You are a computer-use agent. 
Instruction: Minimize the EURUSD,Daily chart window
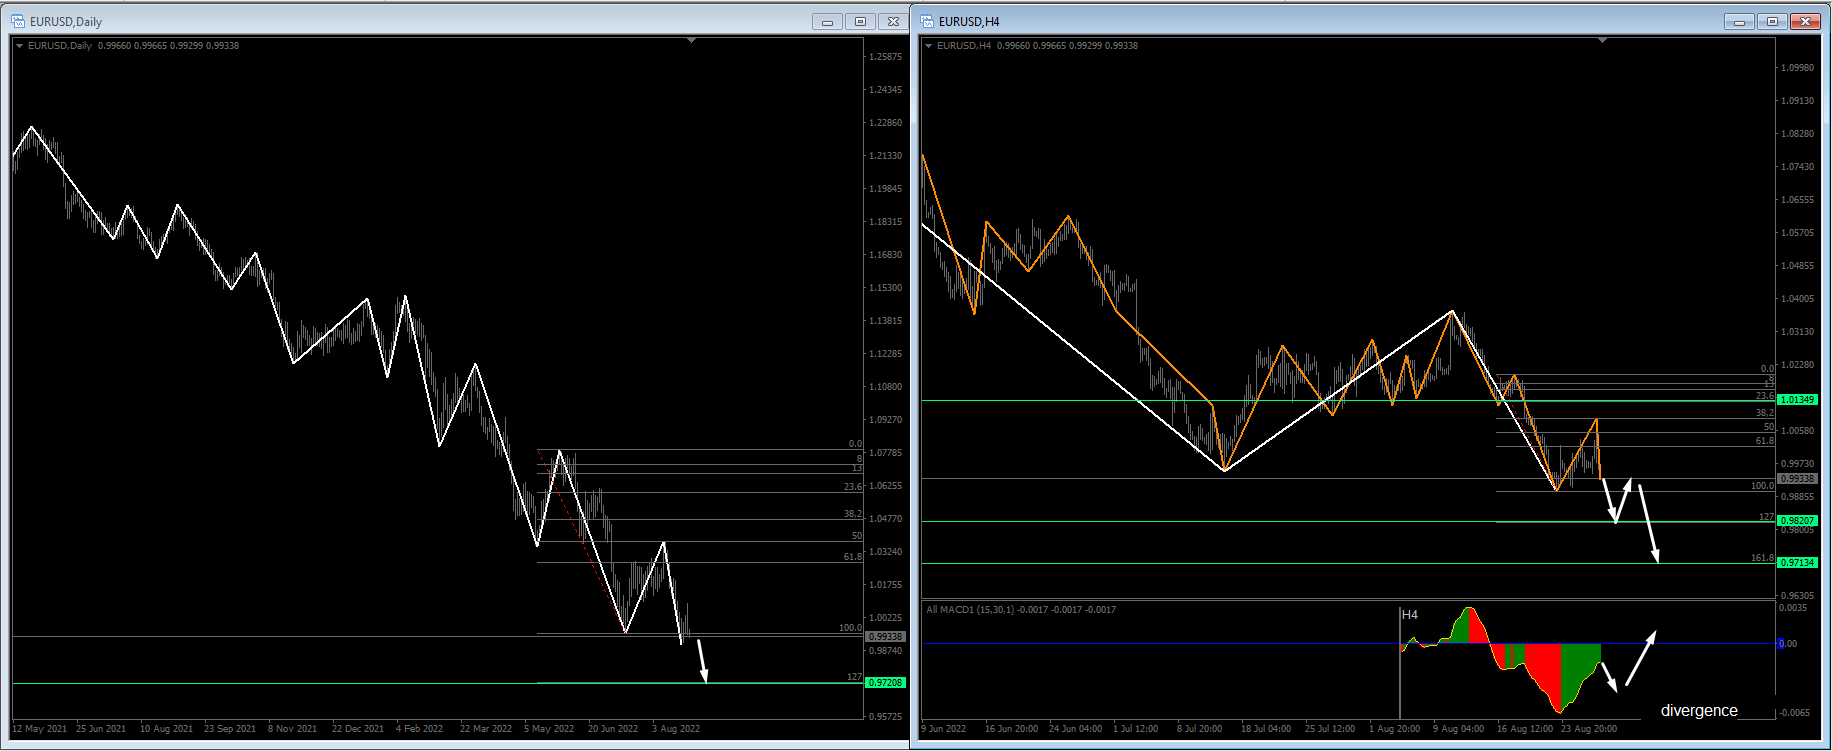click(x=827, y=21)
